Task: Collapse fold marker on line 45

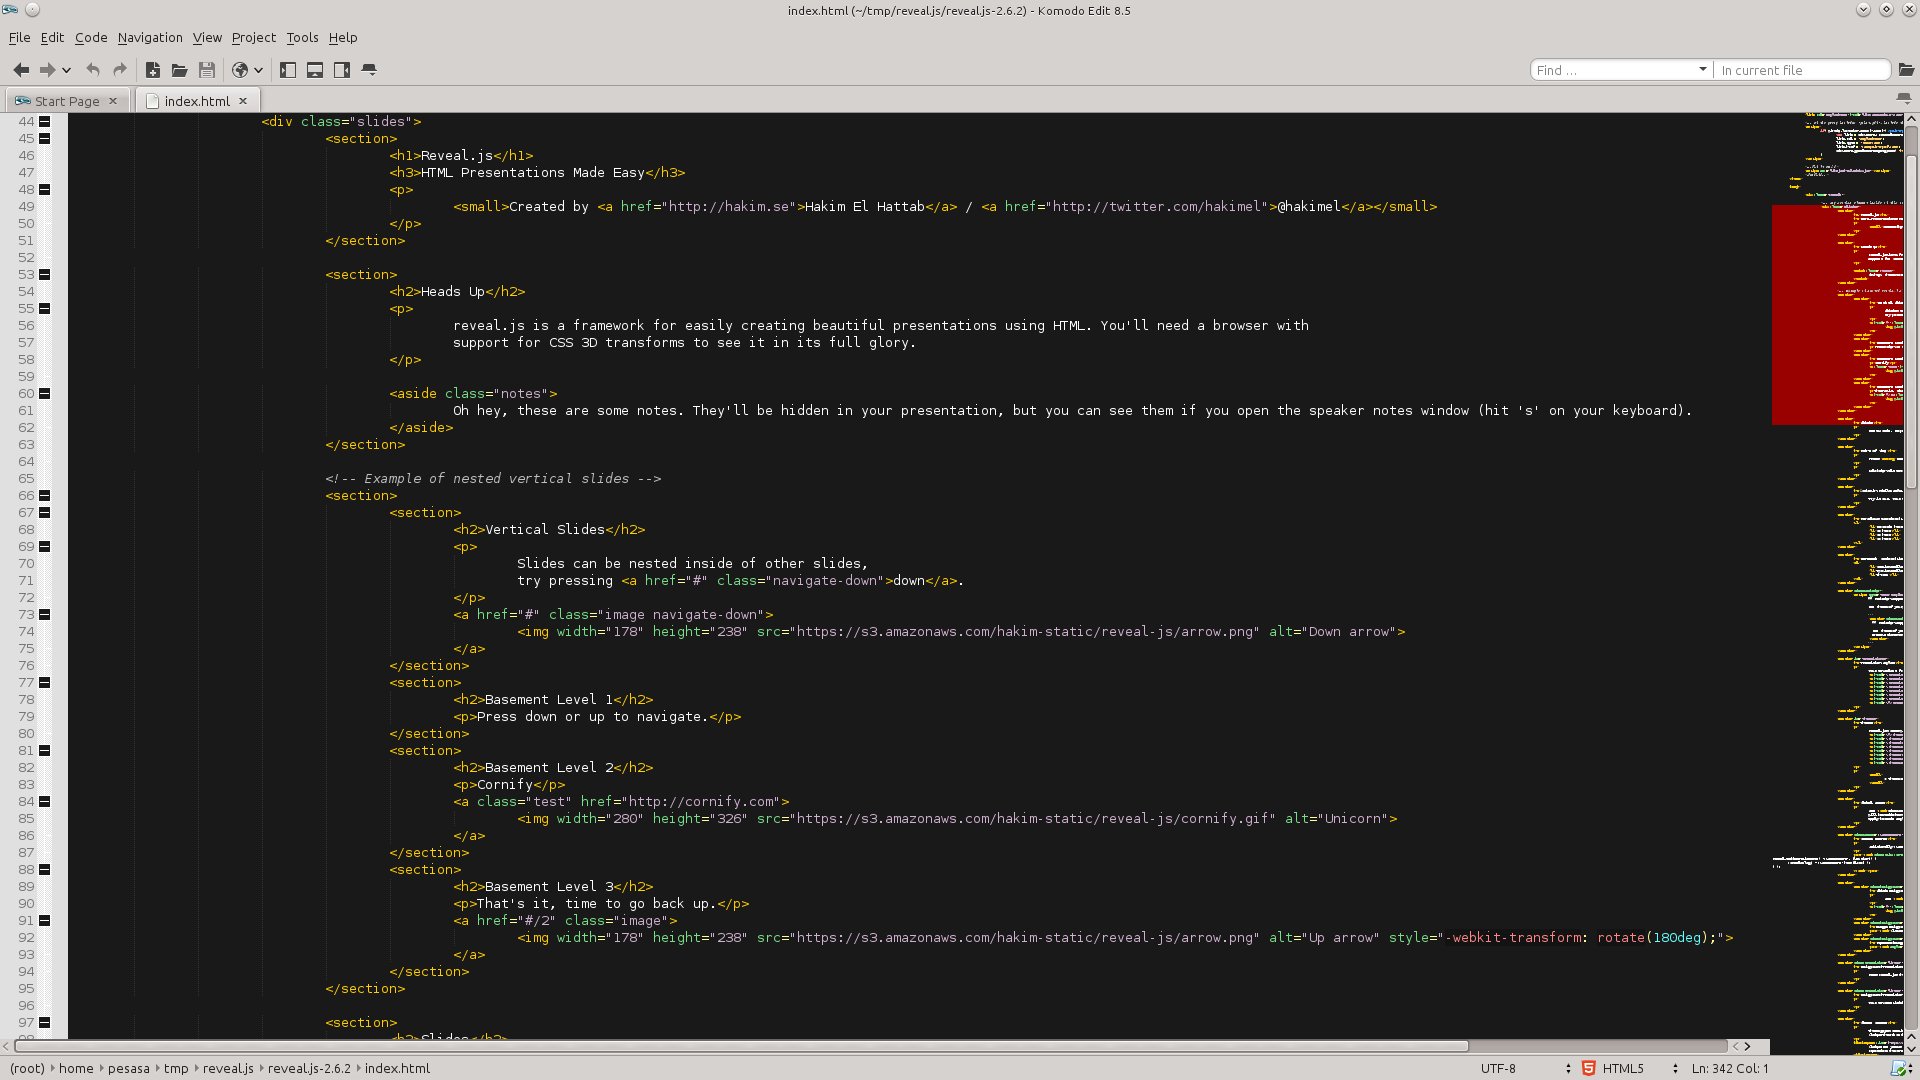Action: [45, 138]
